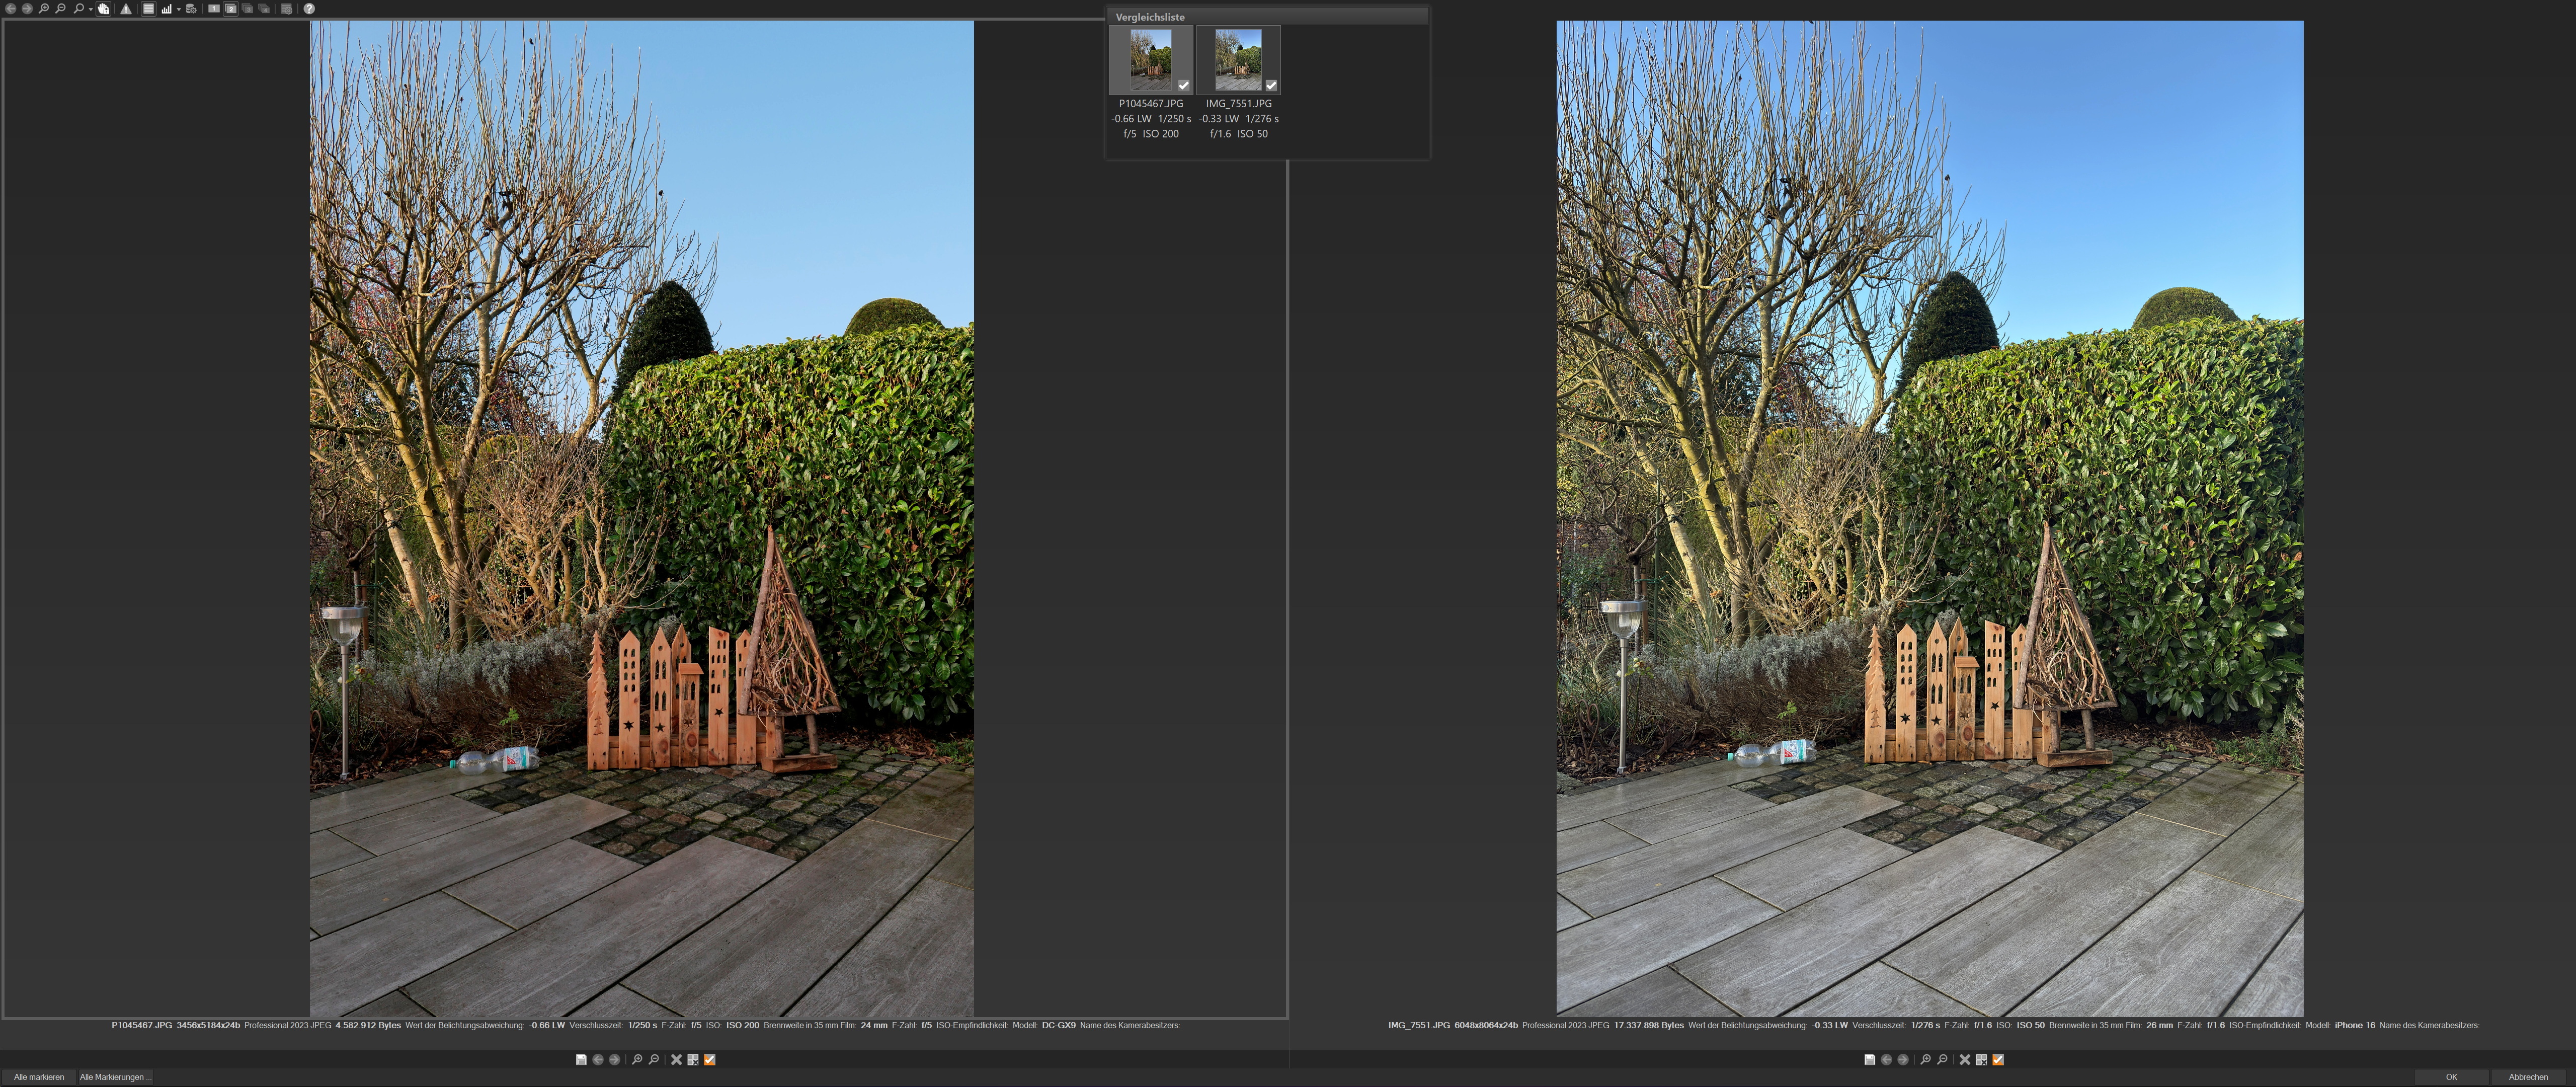Zoom out on the right image panel
The width and height of the screenshot is (2576, 1087).
(x=1942, y=1060)
